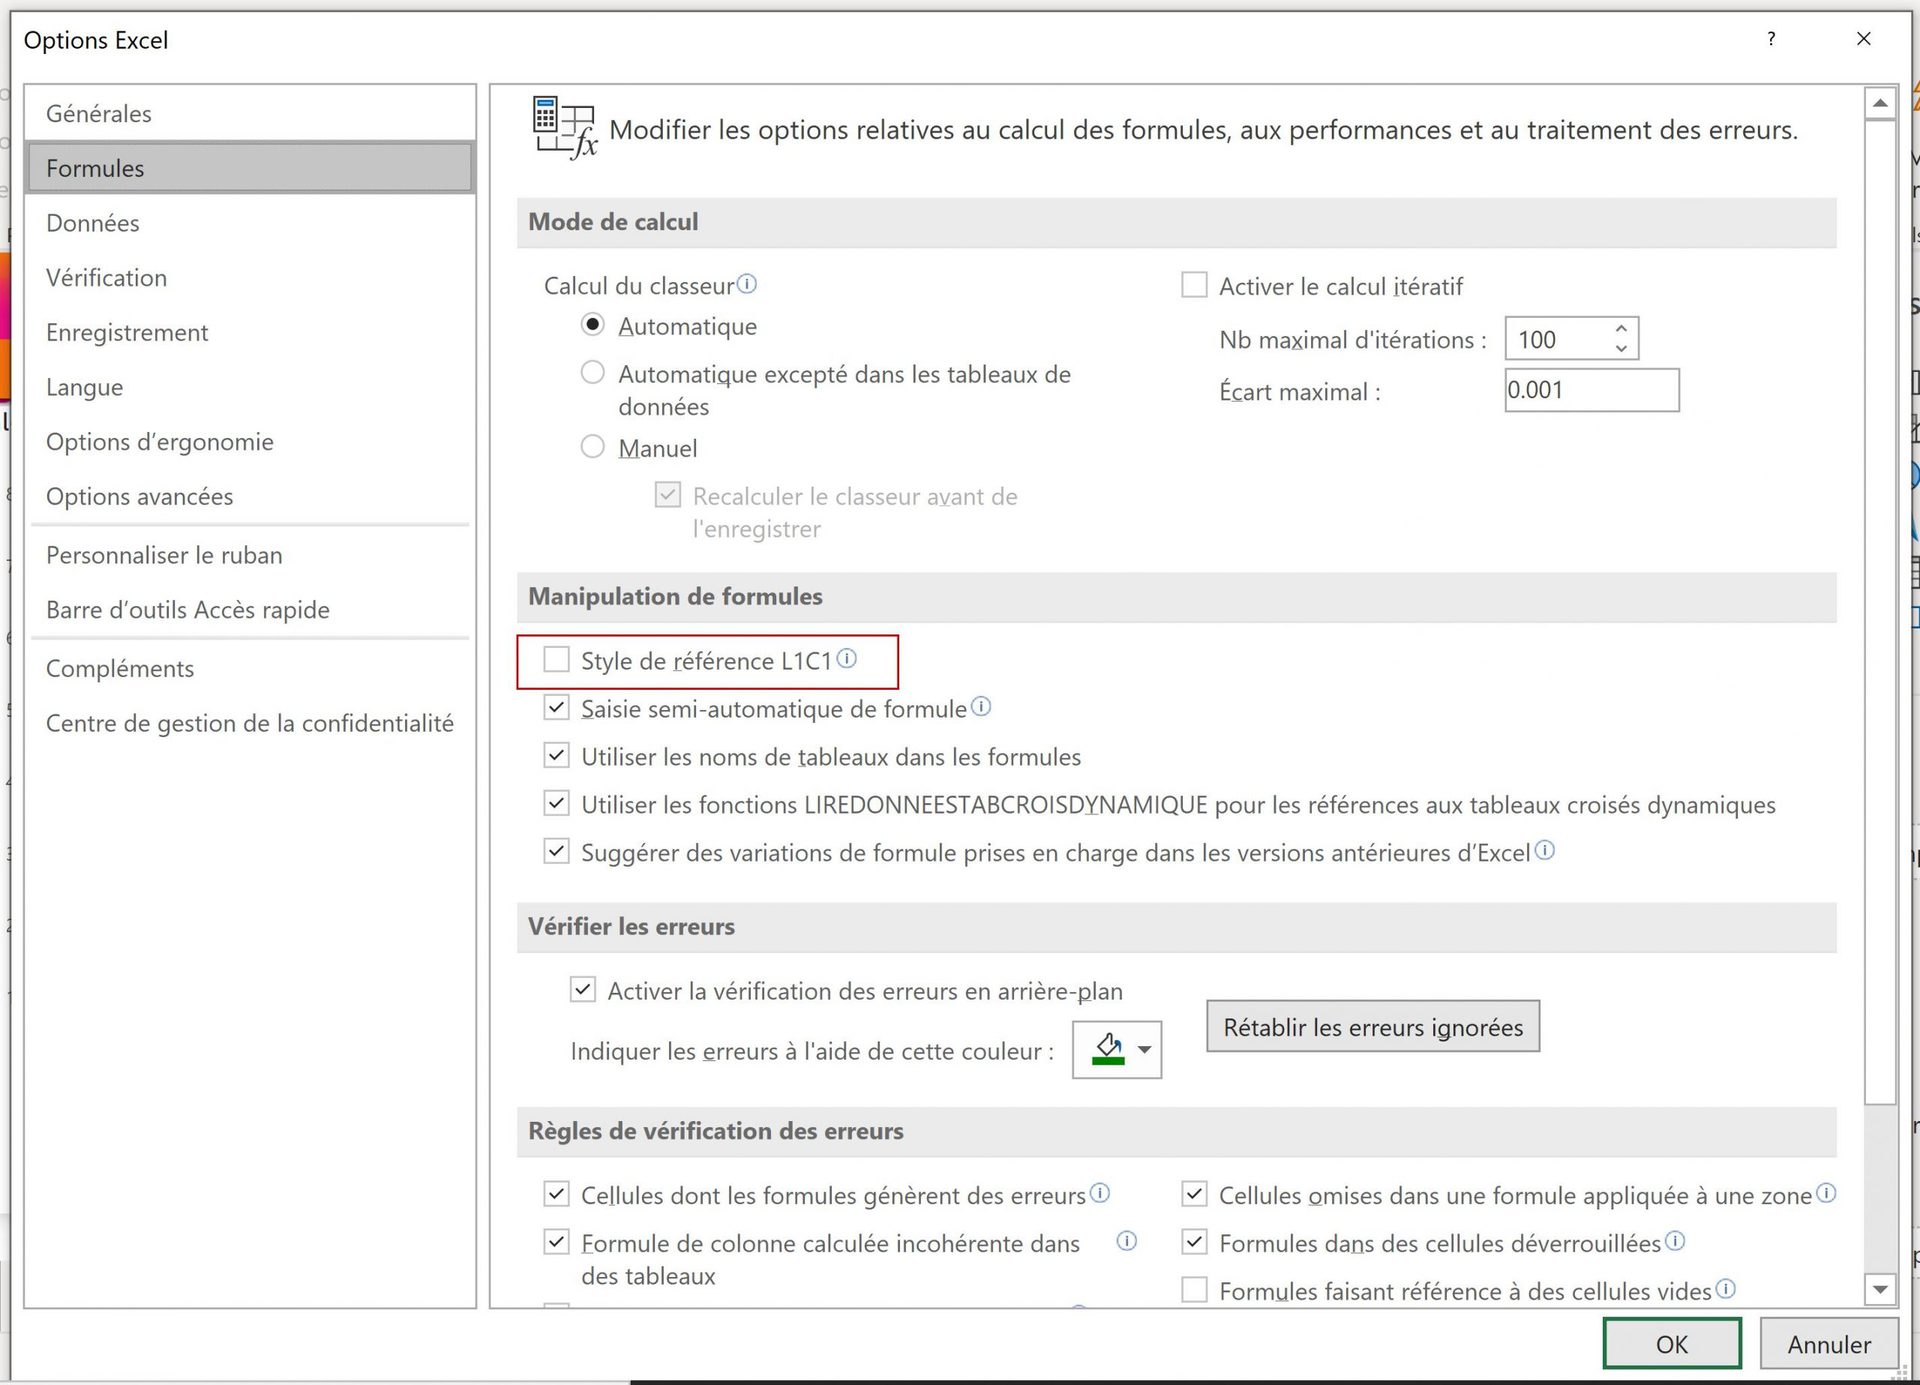The height and width of the screenshot is (1385, 1920).
Task: Open the error indicator color dropdown
Action: 1145,1050
